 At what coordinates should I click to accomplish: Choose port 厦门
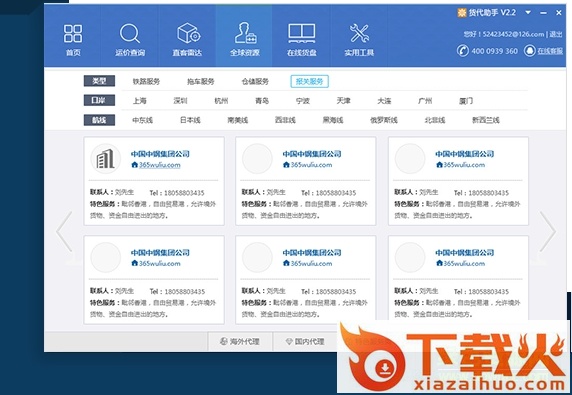(466, 101)
